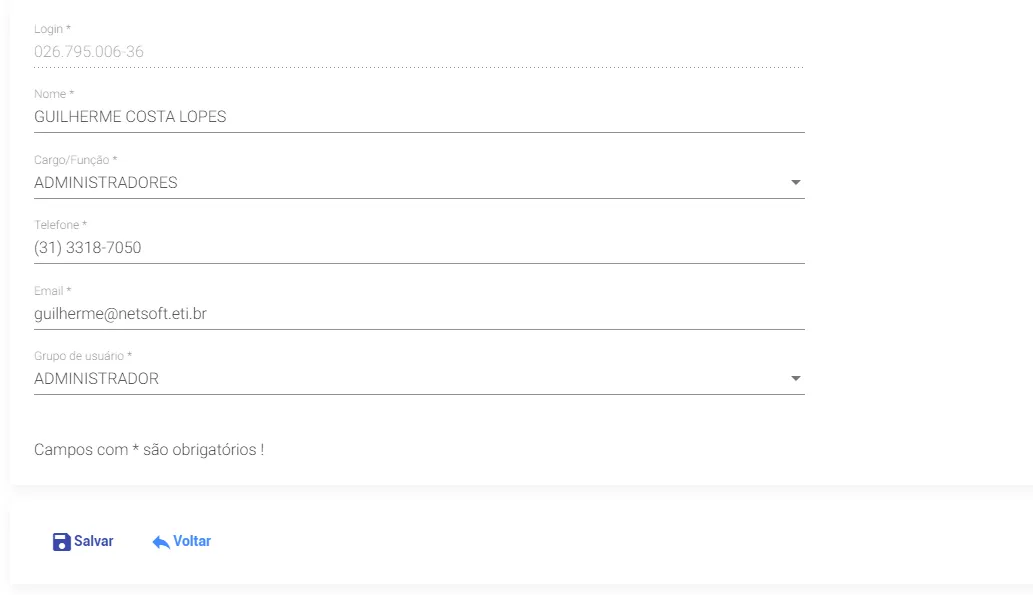Focus the Nome field with GUILHERME COSTA LOPES
Viewport: 1033px width, 595px height.
400,117
